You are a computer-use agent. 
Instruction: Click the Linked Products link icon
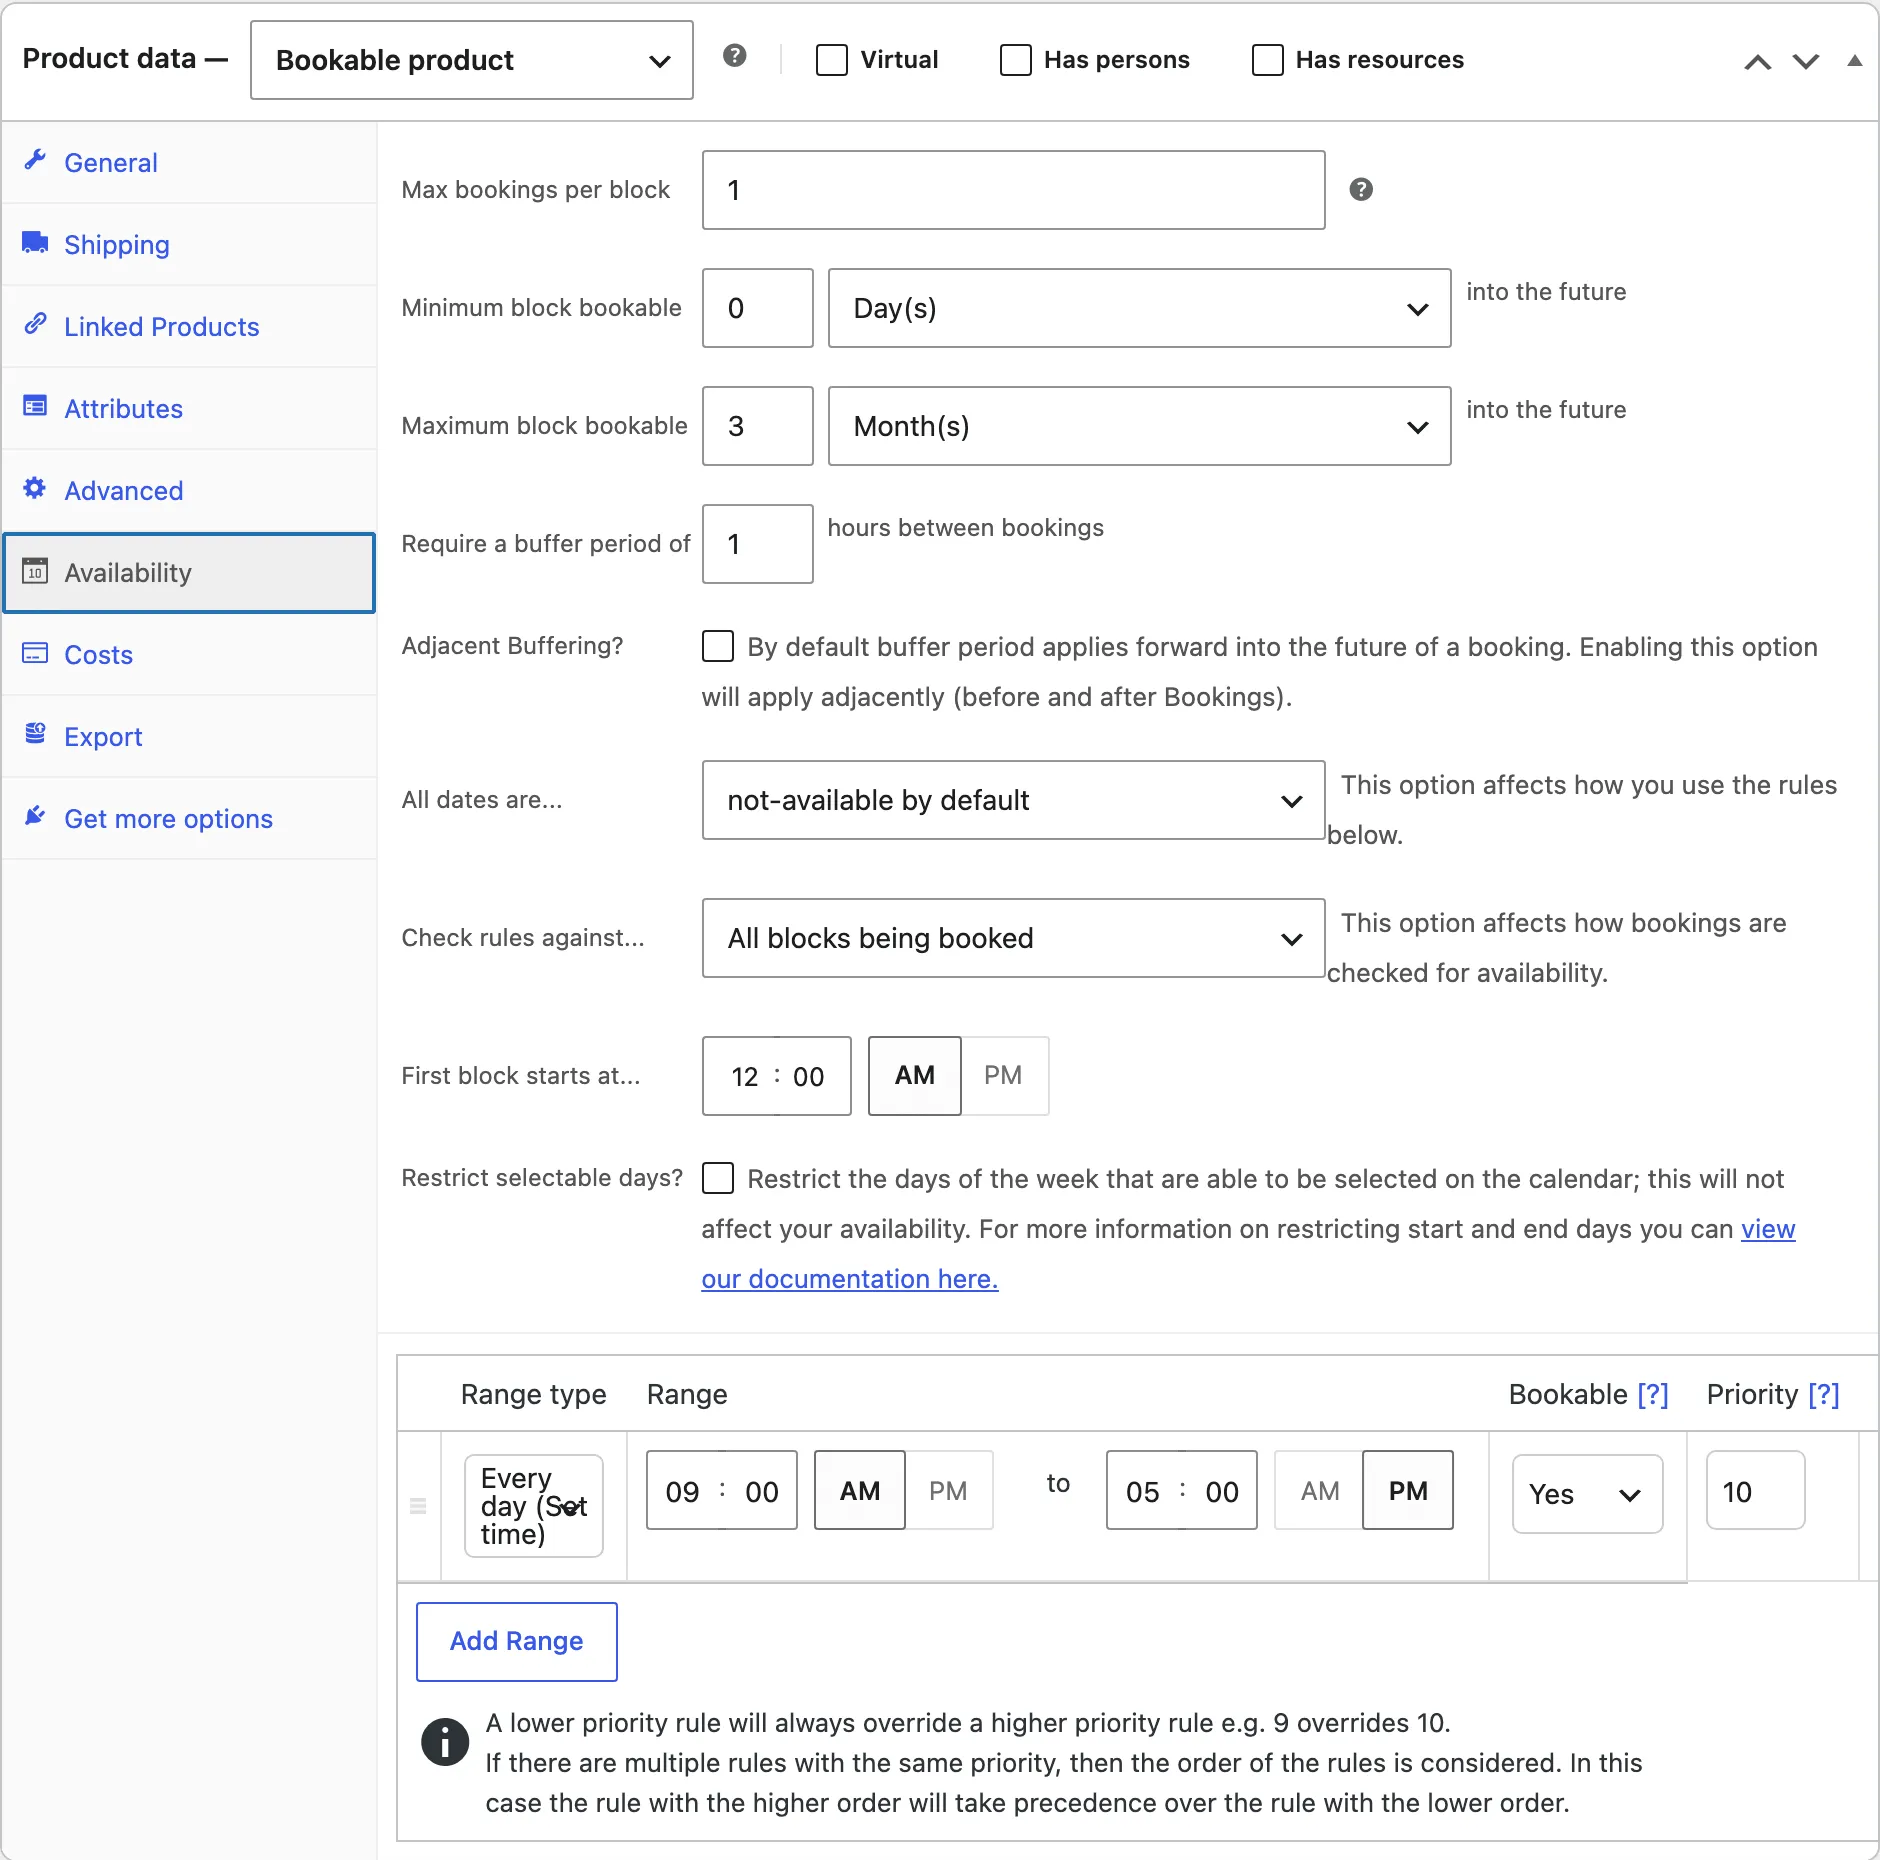point(35,324)
